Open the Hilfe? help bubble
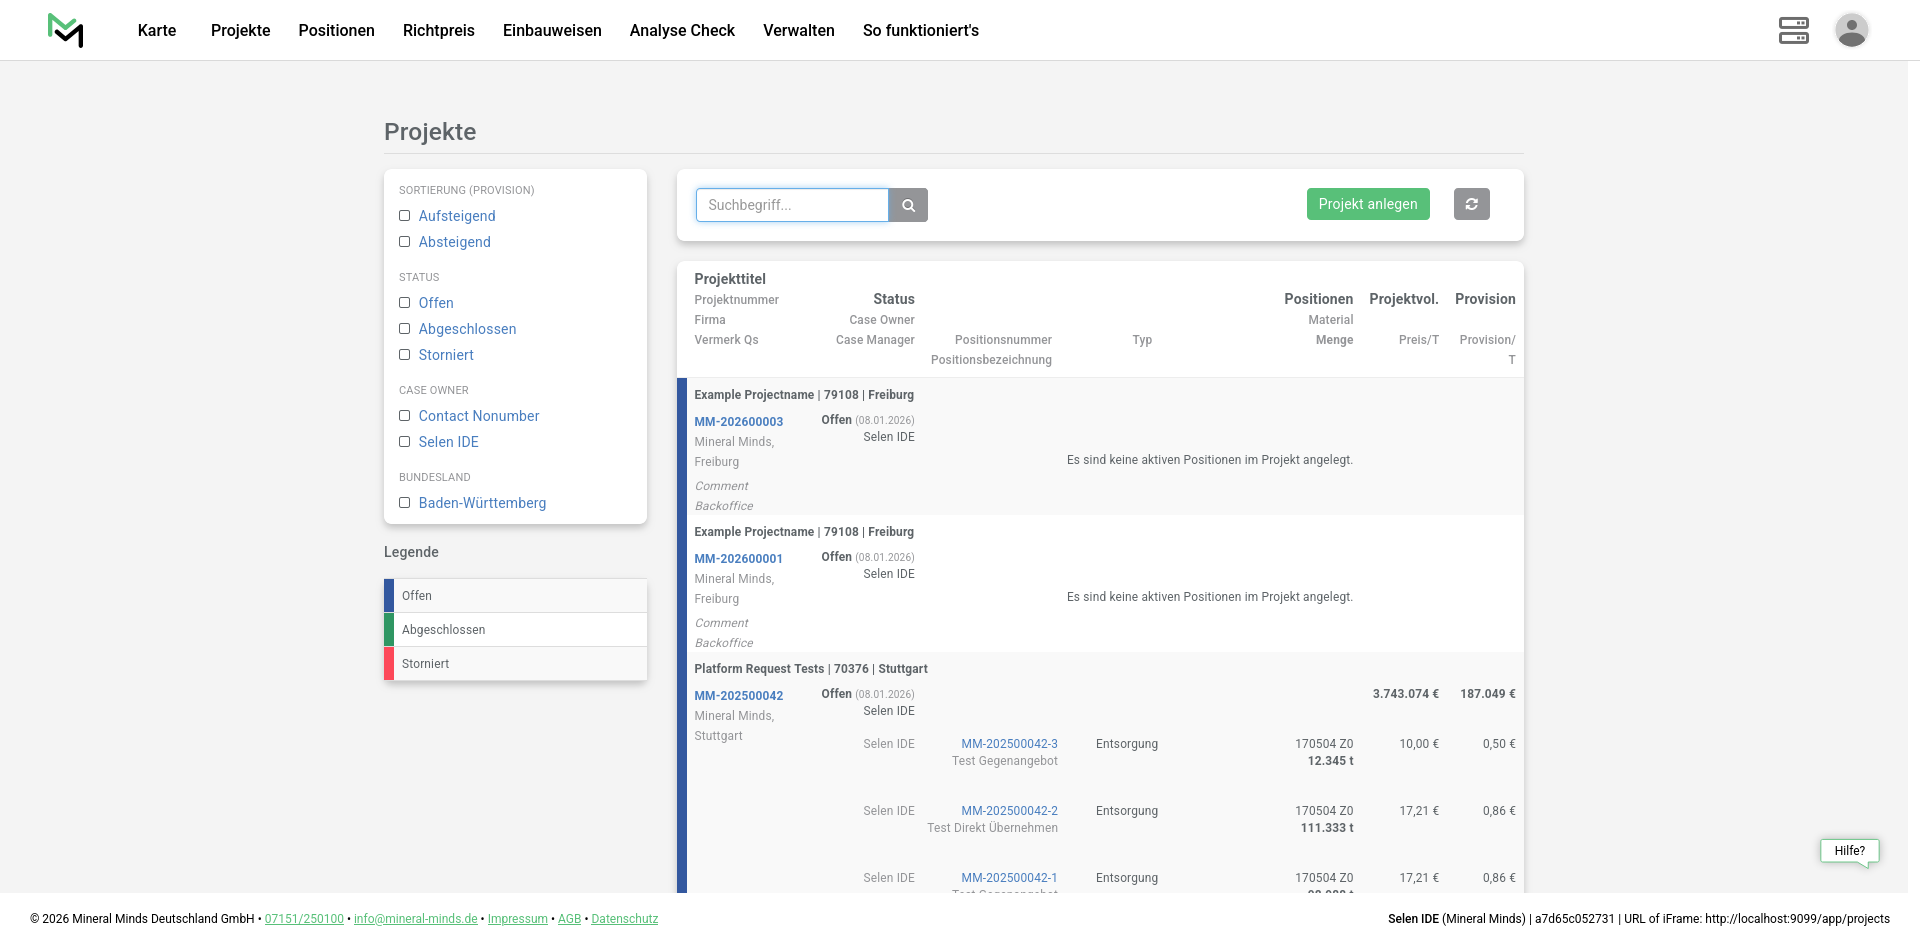 point(1849,851)
